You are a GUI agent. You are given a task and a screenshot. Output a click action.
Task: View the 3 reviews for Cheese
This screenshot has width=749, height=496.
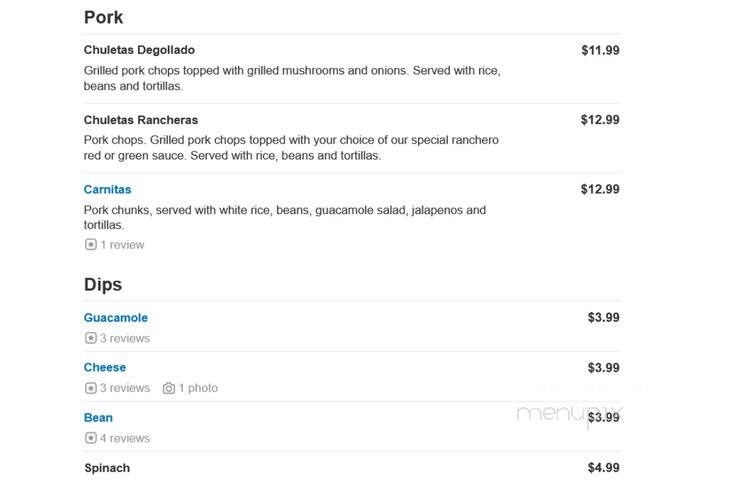[125, 388]
